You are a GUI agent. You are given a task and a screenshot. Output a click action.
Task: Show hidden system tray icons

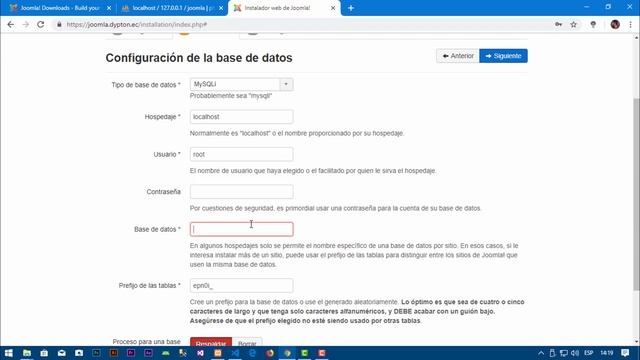point(541,353)
